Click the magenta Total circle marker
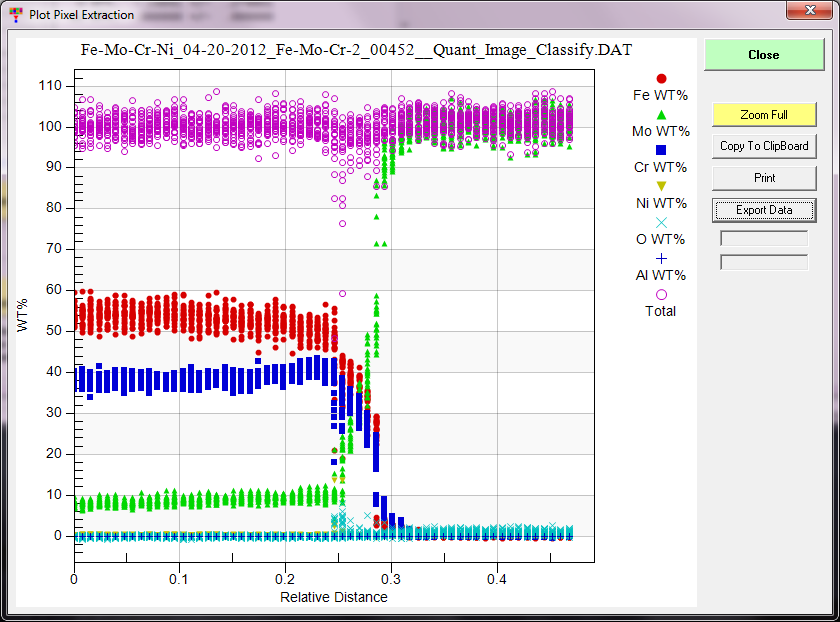 point(660,294)
